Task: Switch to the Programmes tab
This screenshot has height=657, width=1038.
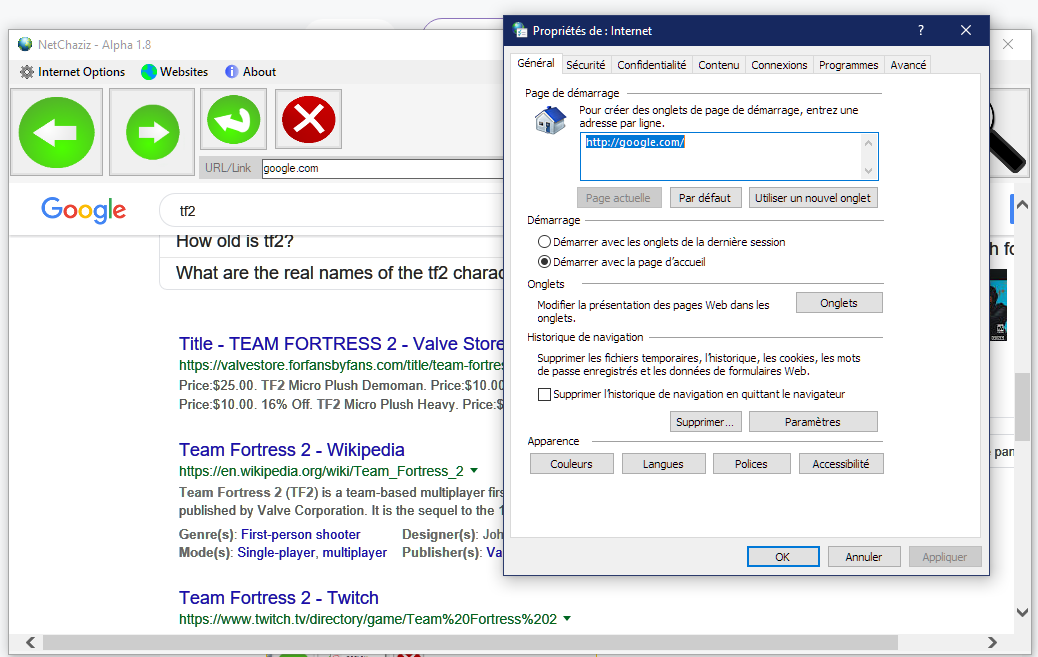Action: tap(848, 65)
